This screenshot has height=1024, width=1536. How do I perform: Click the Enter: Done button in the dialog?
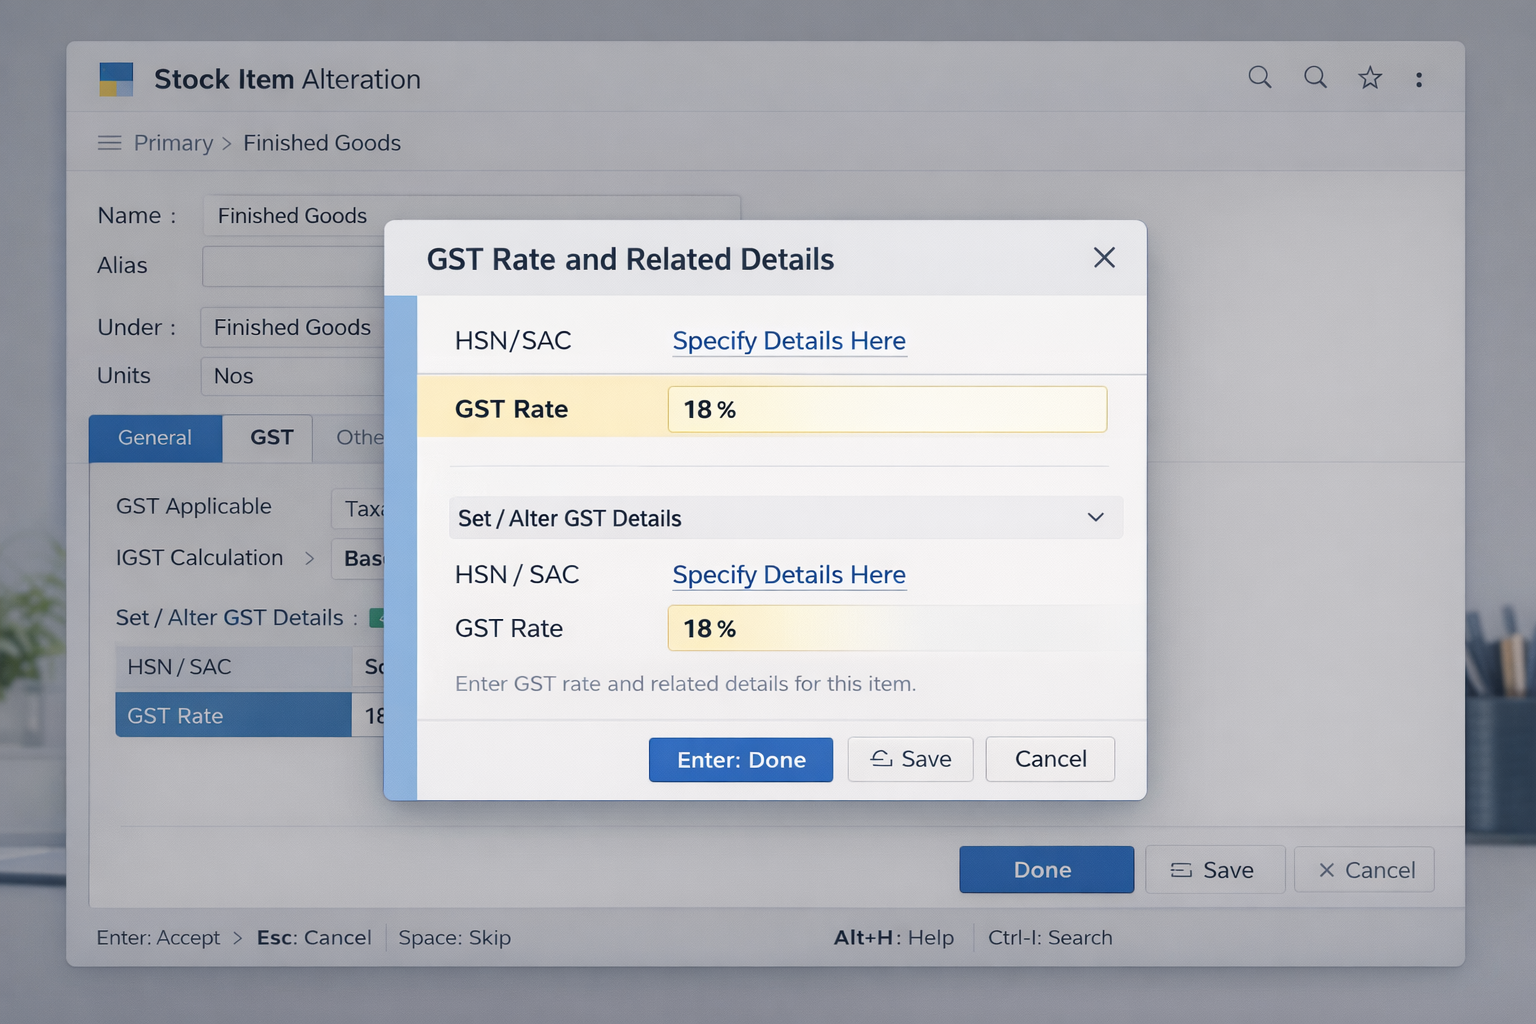click(x=740, y=759)
